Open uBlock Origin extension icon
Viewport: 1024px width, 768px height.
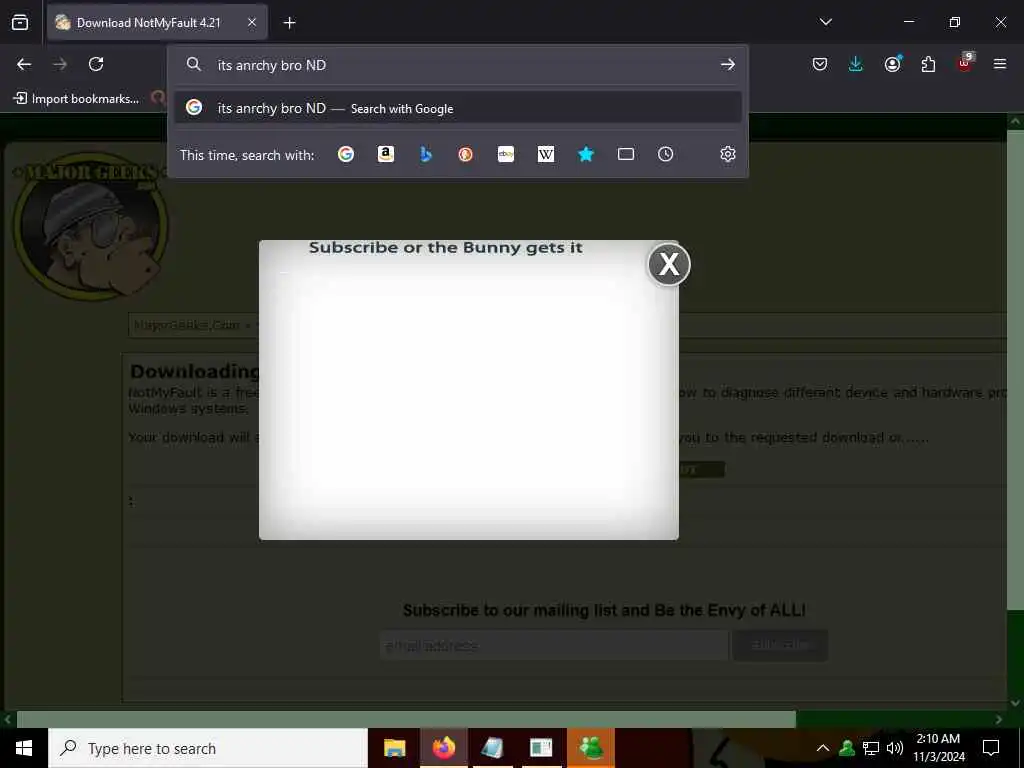pos(965,63)
